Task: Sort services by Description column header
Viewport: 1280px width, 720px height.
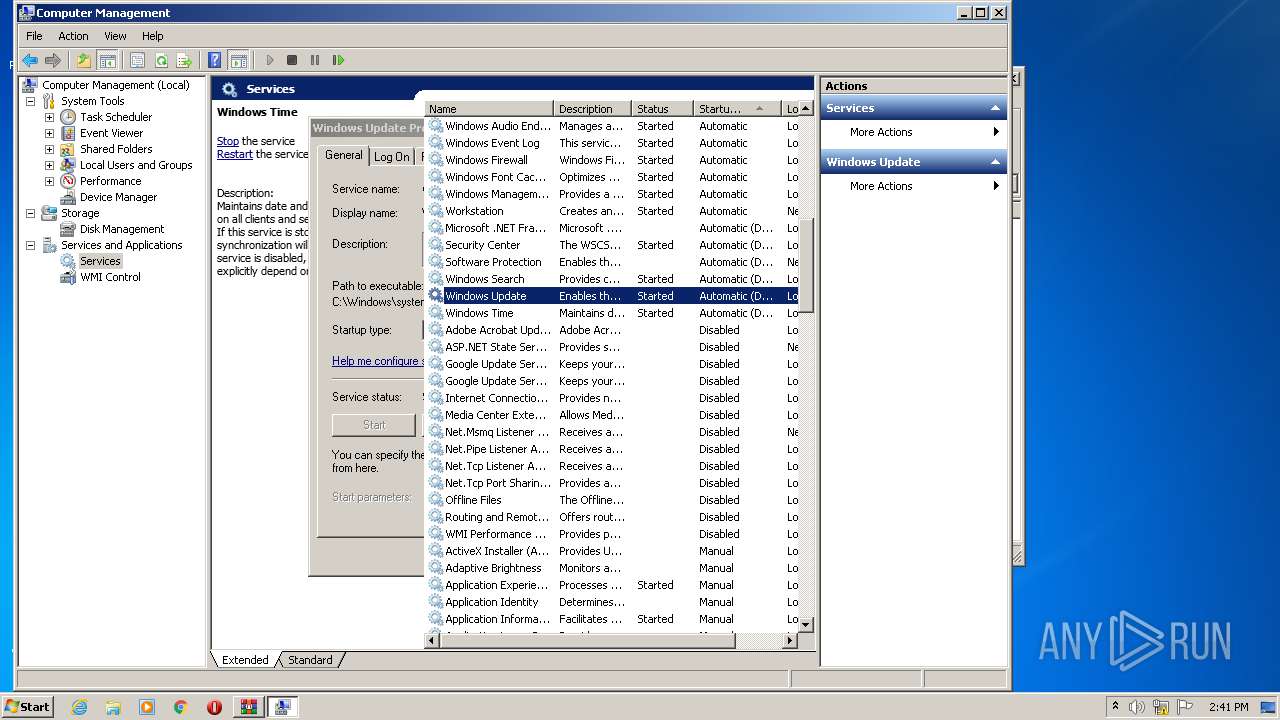Action: 593,109
